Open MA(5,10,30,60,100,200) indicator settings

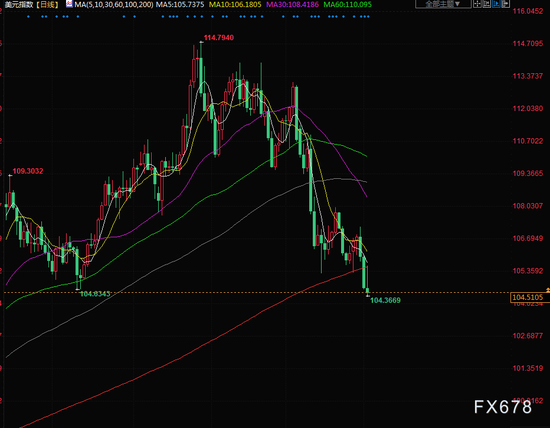(x=114, y=5)
